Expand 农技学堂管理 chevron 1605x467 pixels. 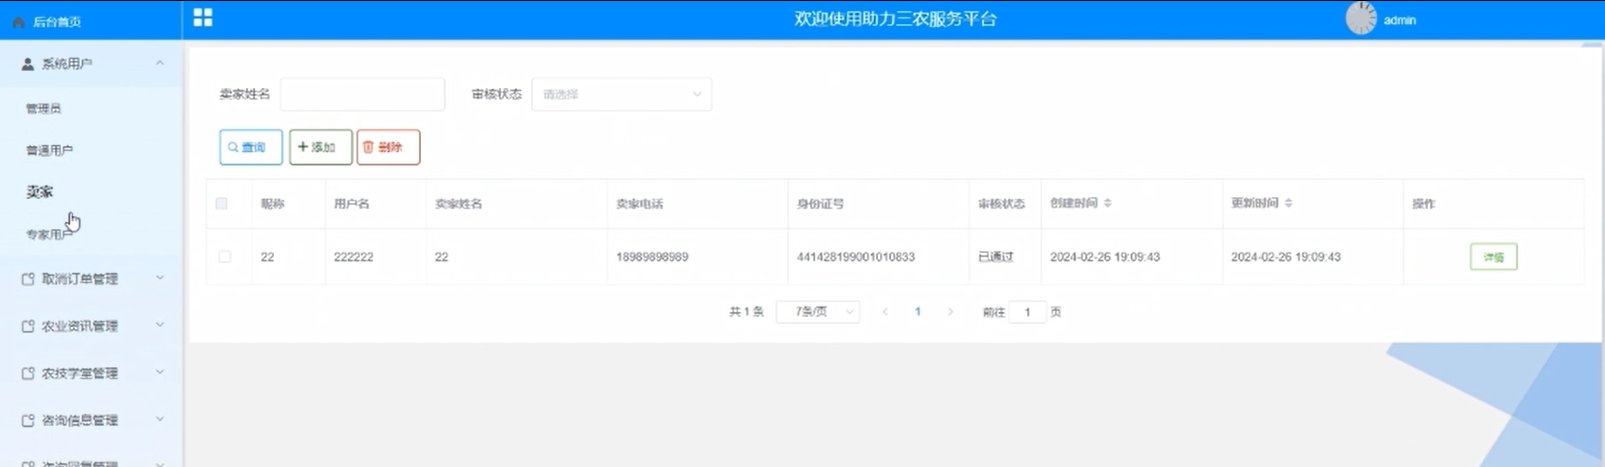160,372
